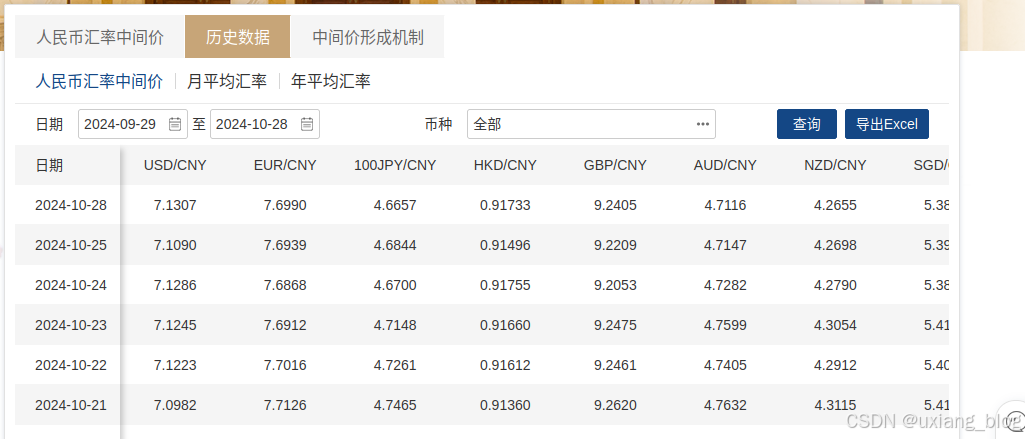Click the USD/CNY column header

tap(175, 165)
